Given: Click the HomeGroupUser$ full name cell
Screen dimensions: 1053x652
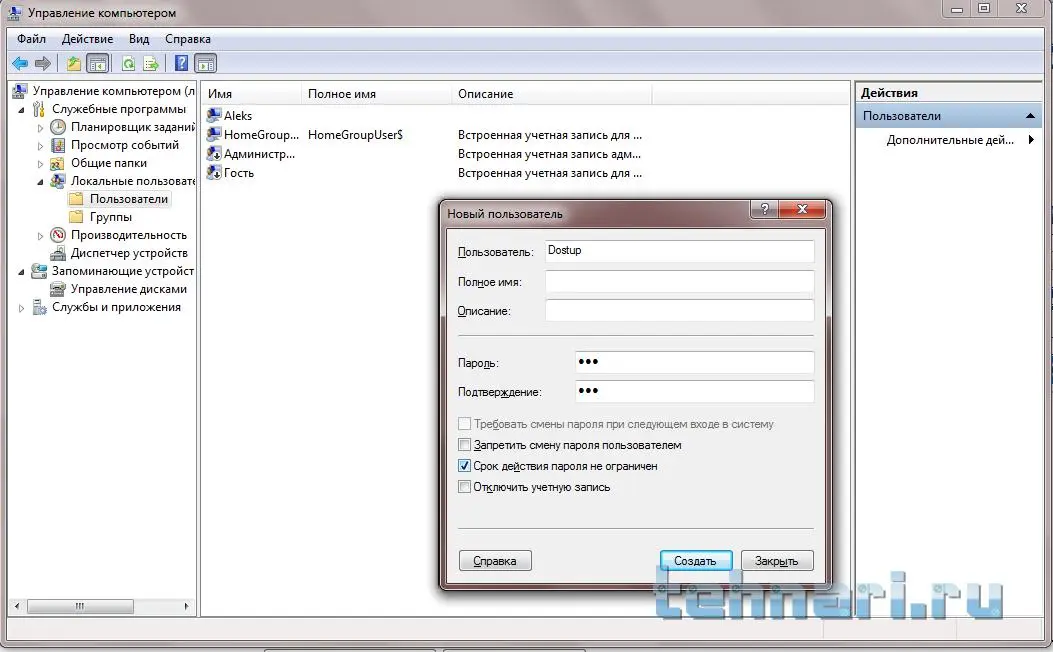Looking at the screenshot, I should click(355, 134).
